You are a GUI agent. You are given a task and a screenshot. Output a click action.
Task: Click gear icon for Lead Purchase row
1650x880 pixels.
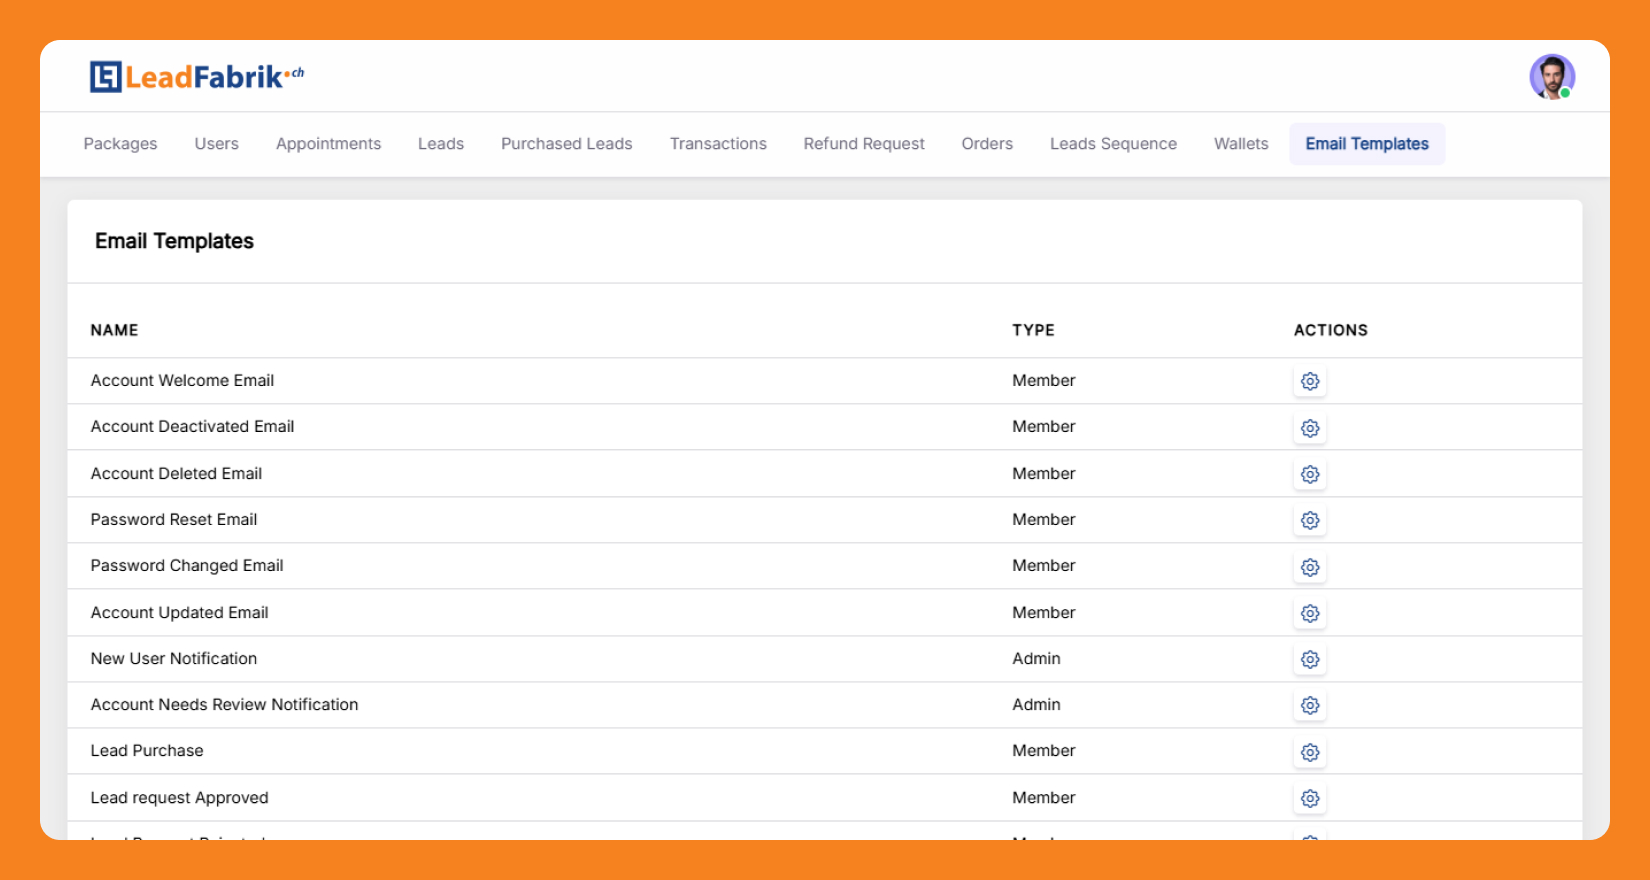(1310, 752)
